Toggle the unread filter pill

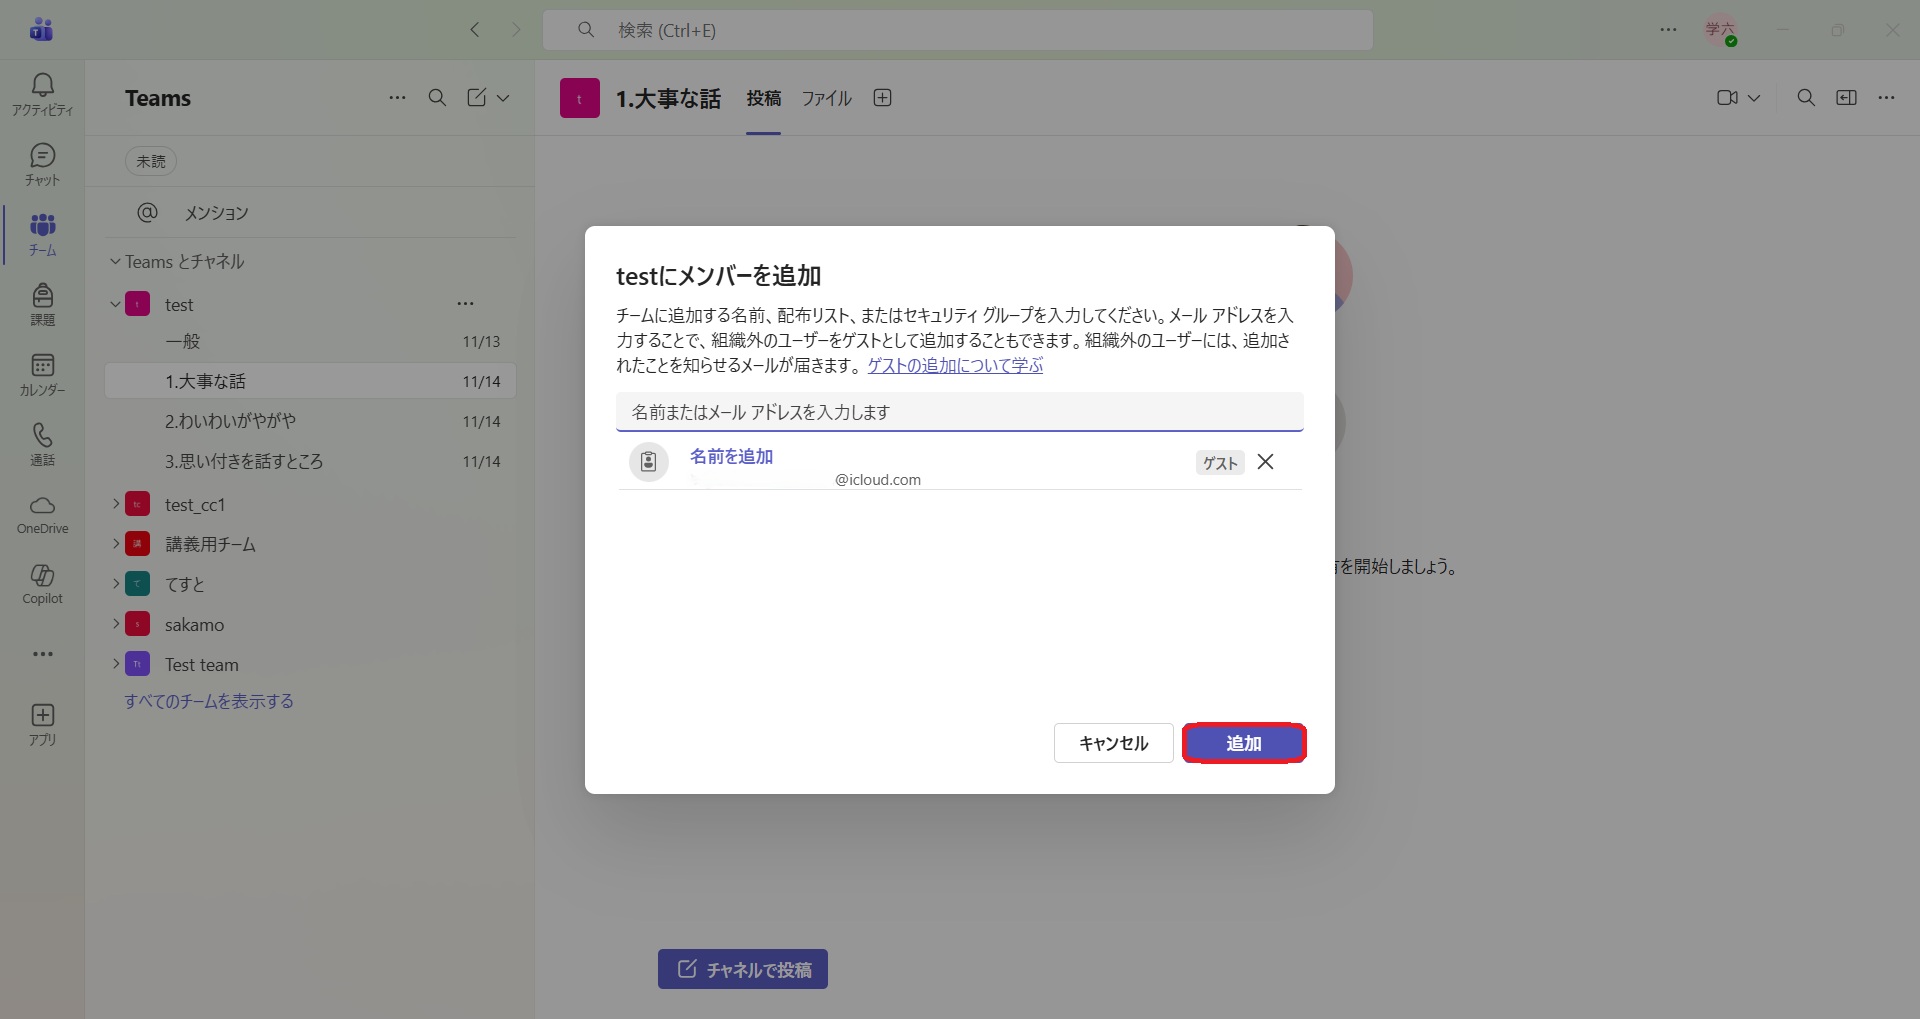click(x=151, y=161)
